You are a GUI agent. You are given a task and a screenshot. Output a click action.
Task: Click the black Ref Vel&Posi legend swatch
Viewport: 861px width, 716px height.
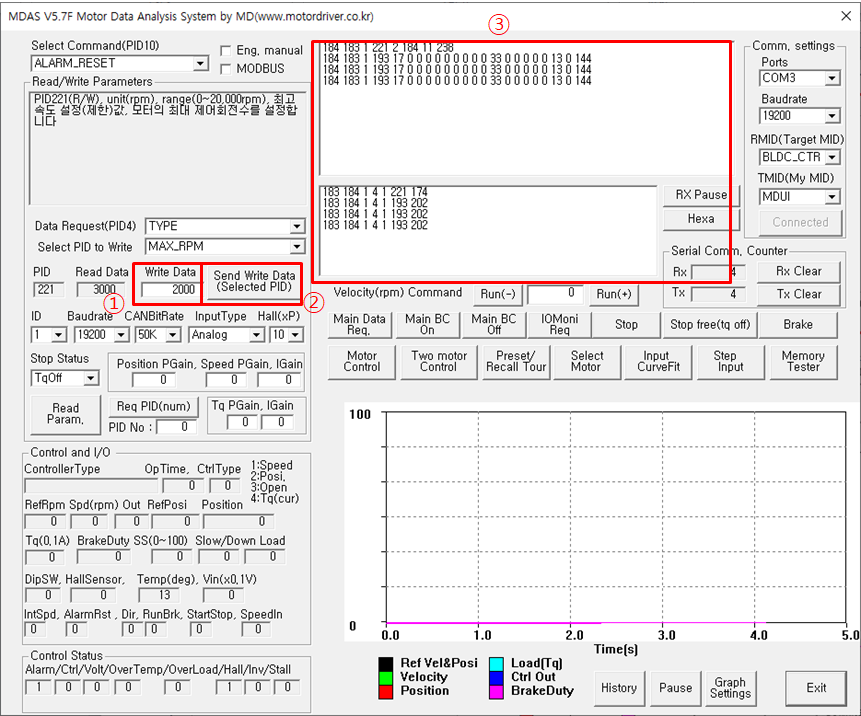tap(386, 664)
